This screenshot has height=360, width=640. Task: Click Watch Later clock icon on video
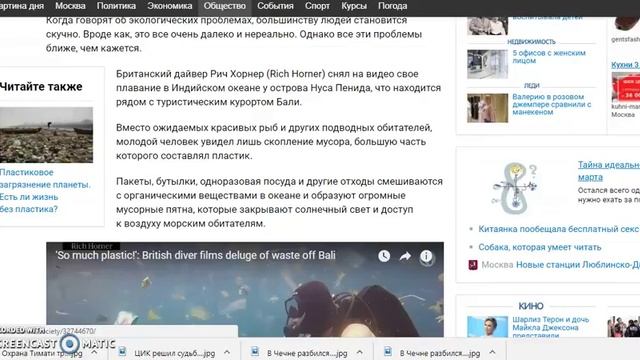click(384, 256)
